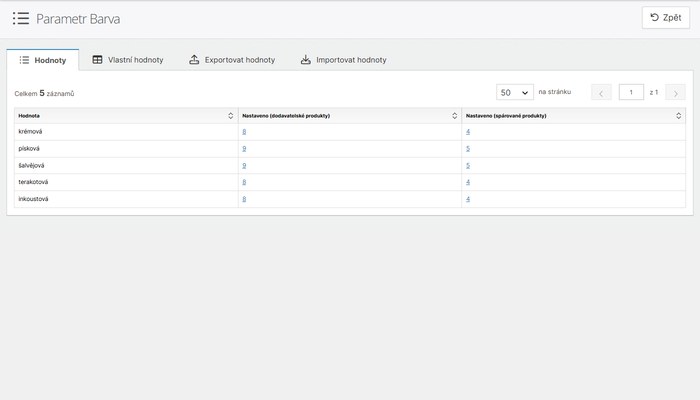This screenshot has height=400, width=700.
Task: Open the list menu icon beside Parametr Barva
Action: click(21, 18)
